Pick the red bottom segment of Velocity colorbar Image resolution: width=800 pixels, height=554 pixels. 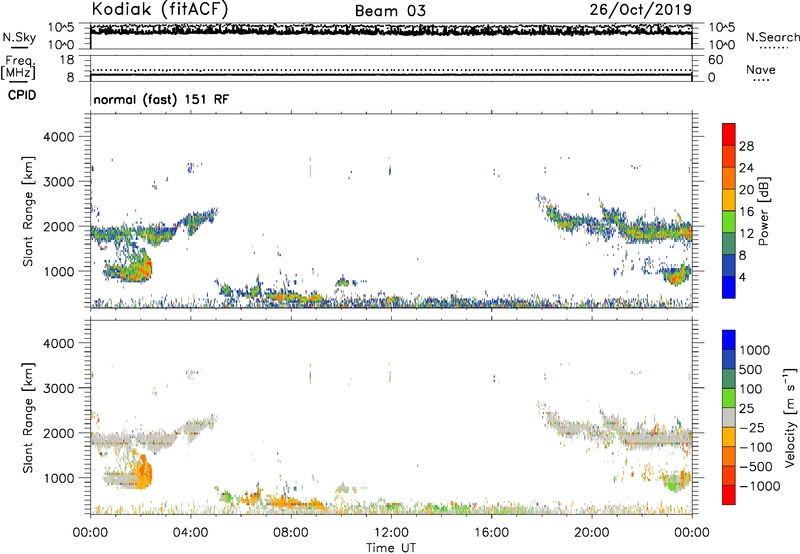(x=729, y=495)
